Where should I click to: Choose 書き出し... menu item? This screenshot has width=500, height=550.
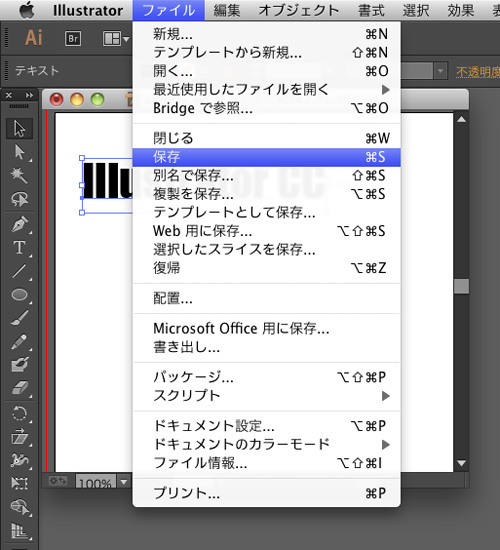point(266,347)
